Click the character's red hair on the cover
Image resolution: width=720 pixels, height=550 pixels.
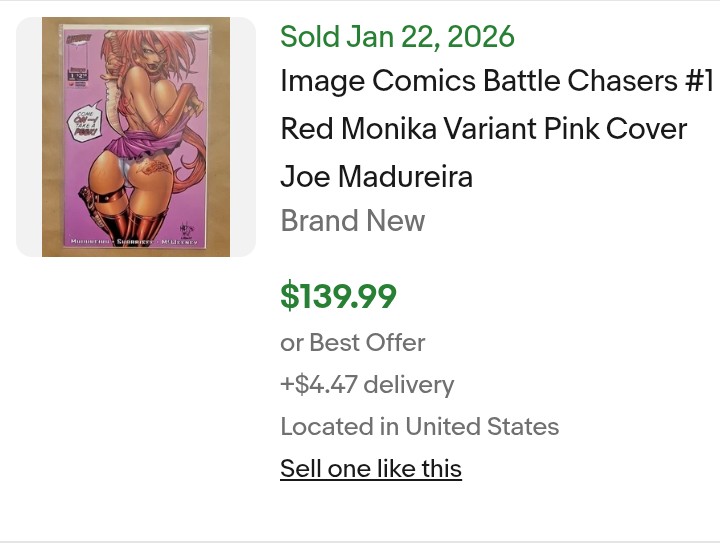[x=160, y=45]
